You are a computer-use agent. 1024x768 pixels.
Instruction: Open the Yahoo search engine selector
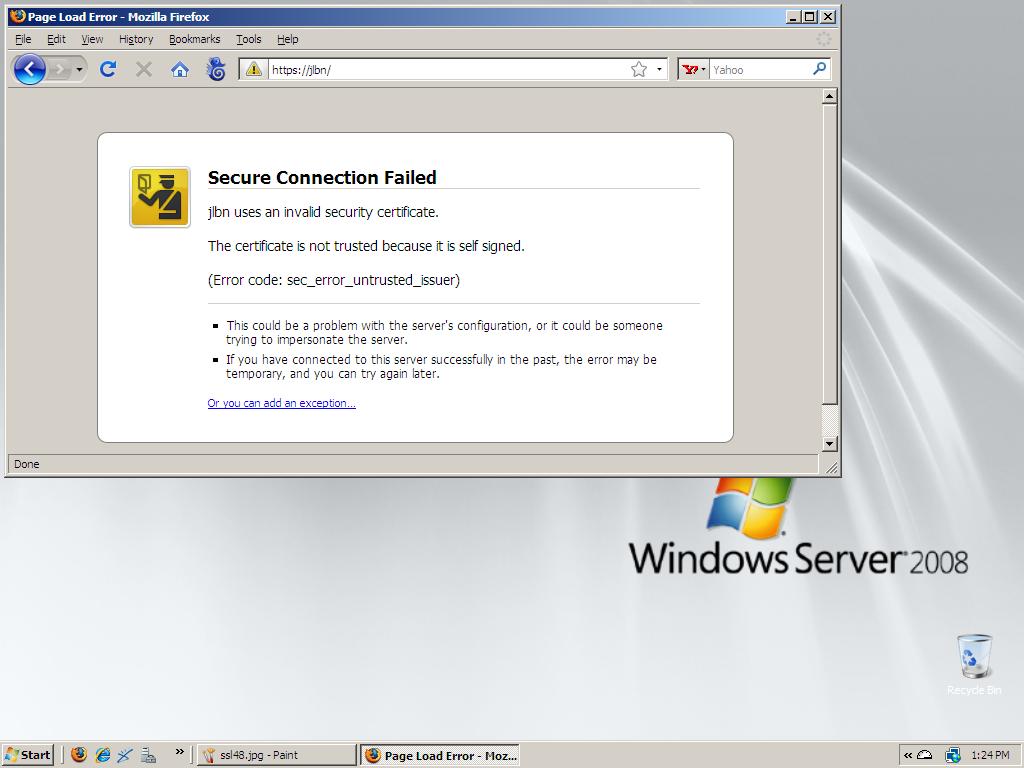pyautogui.click(x=694, y=69)
